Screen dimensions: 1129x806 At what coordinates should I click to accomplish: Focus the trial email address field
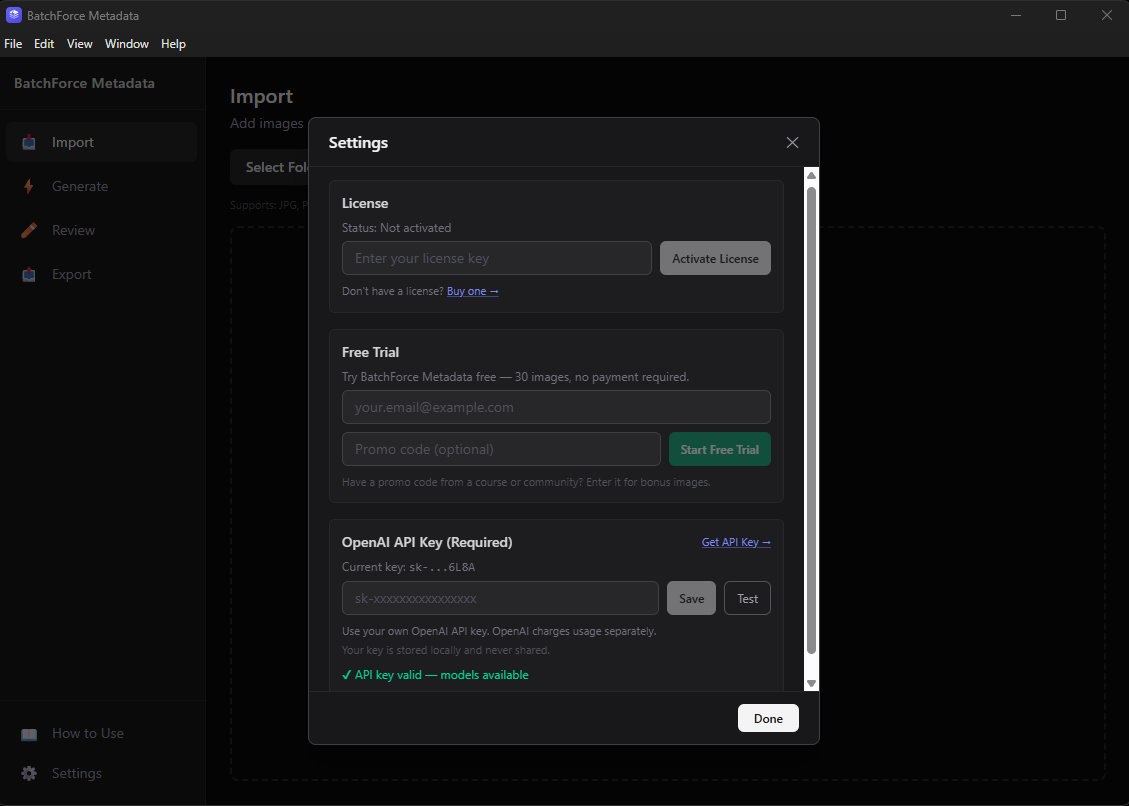click(x=556, y=407)
